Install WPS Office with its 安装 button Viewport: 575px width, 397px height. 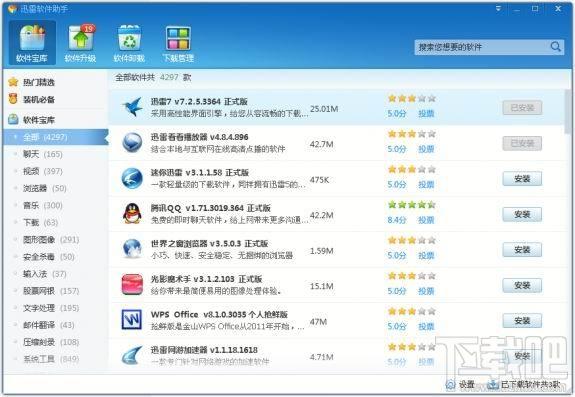tap(522, 321)
